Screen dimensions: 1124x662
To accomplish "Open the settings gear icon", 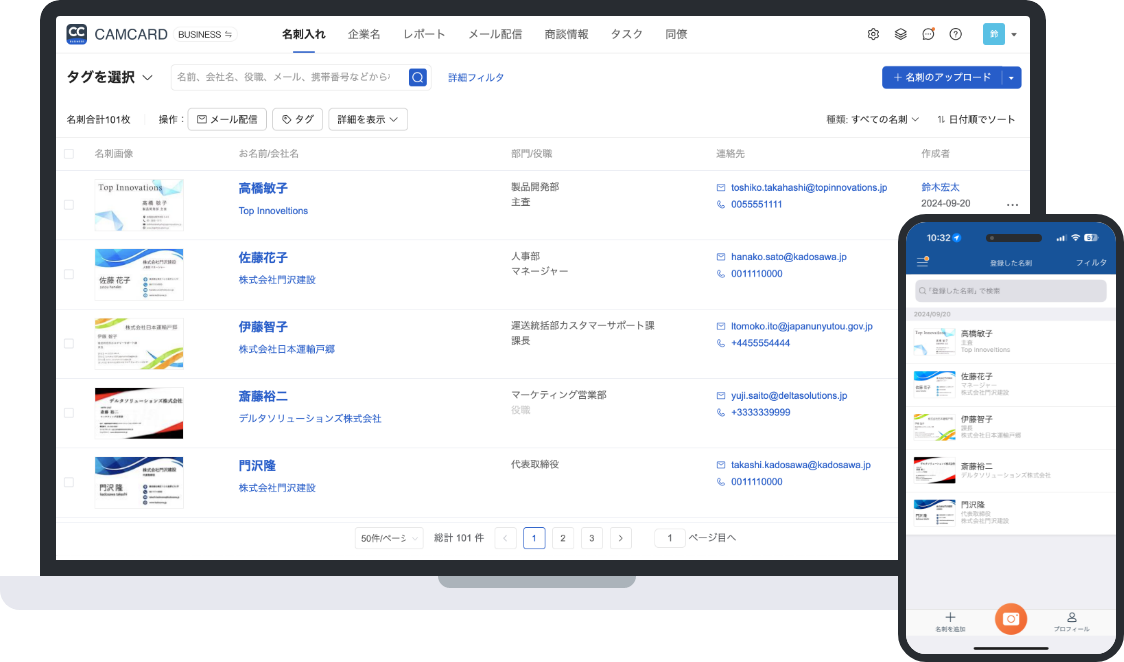I will [873, 33].
